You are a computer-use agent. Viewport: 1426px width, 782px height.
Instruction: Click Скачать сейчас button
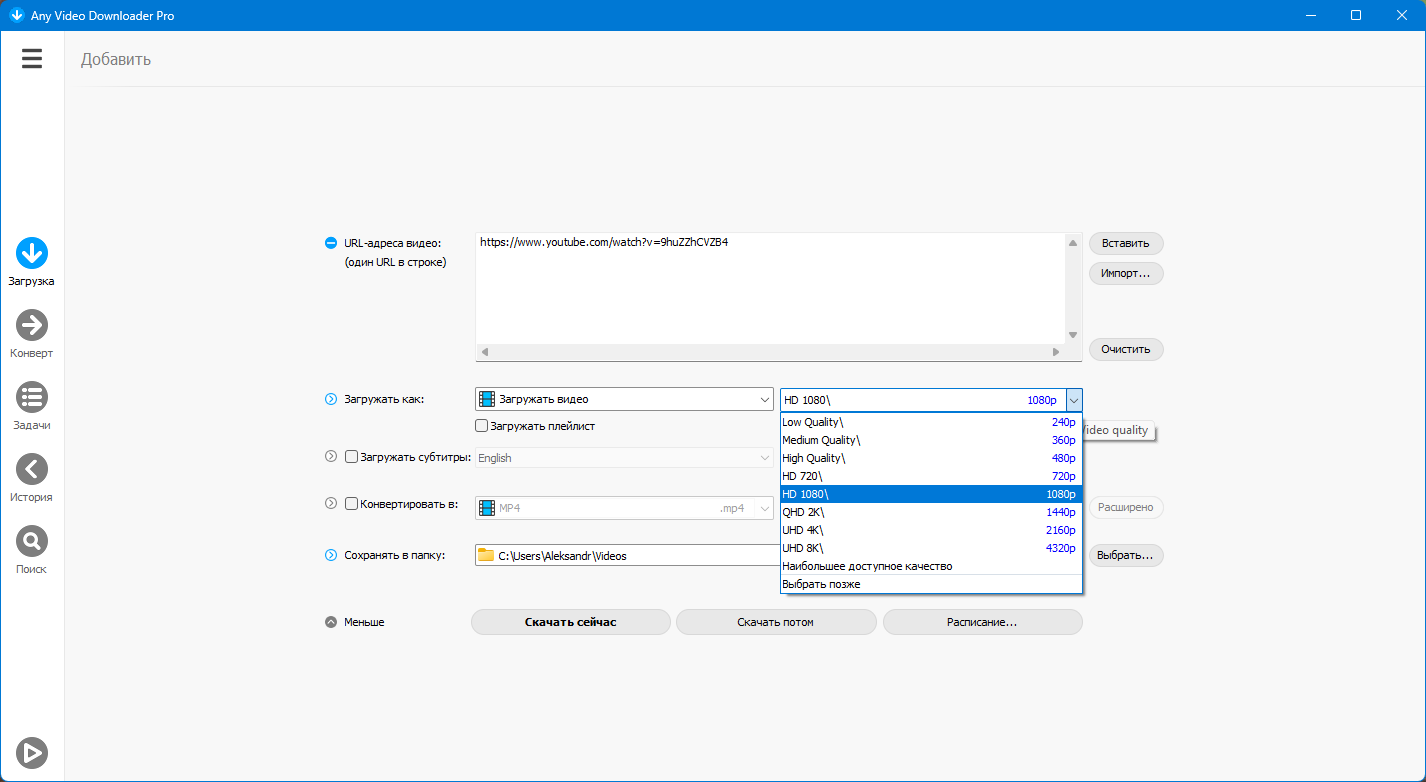(x=571, y=622)
